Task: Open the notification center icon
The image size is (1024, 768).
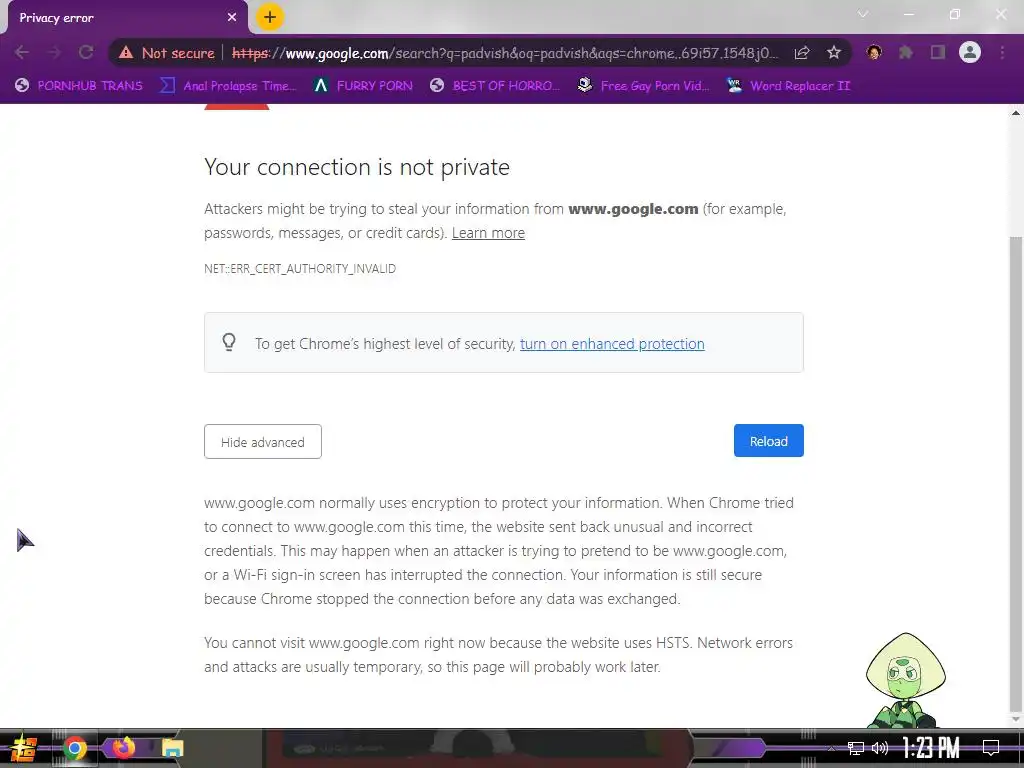Action: [x=991, y=748]
